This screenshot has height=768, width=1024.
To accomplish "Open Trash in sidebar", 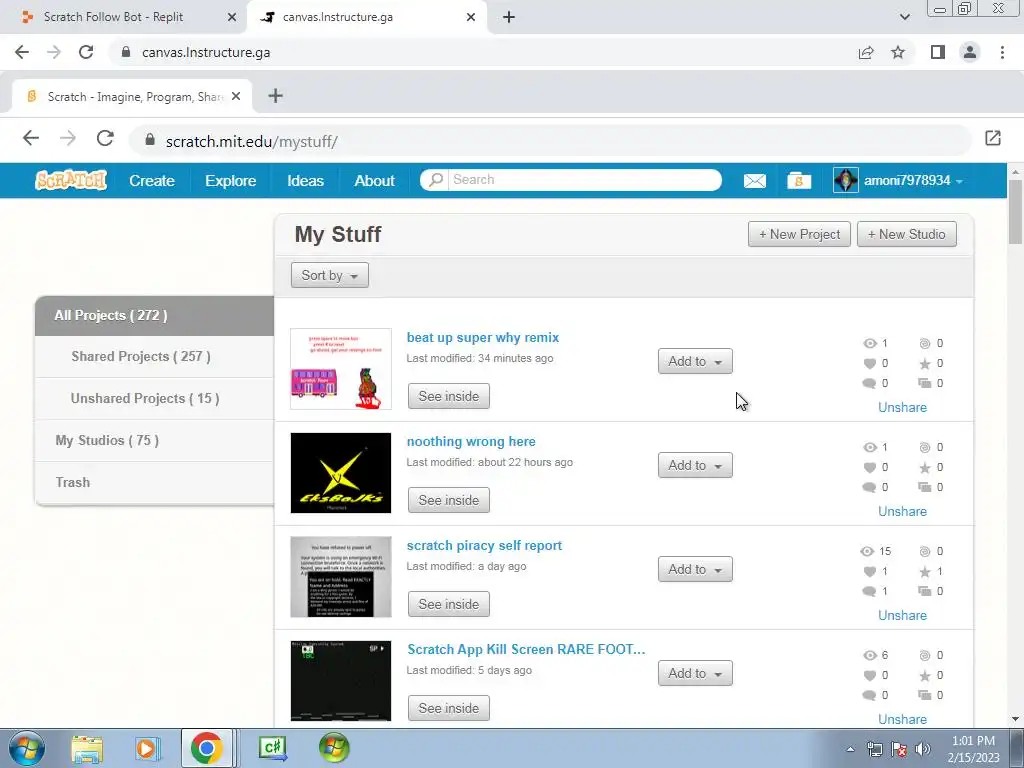I will pos(154,482).
